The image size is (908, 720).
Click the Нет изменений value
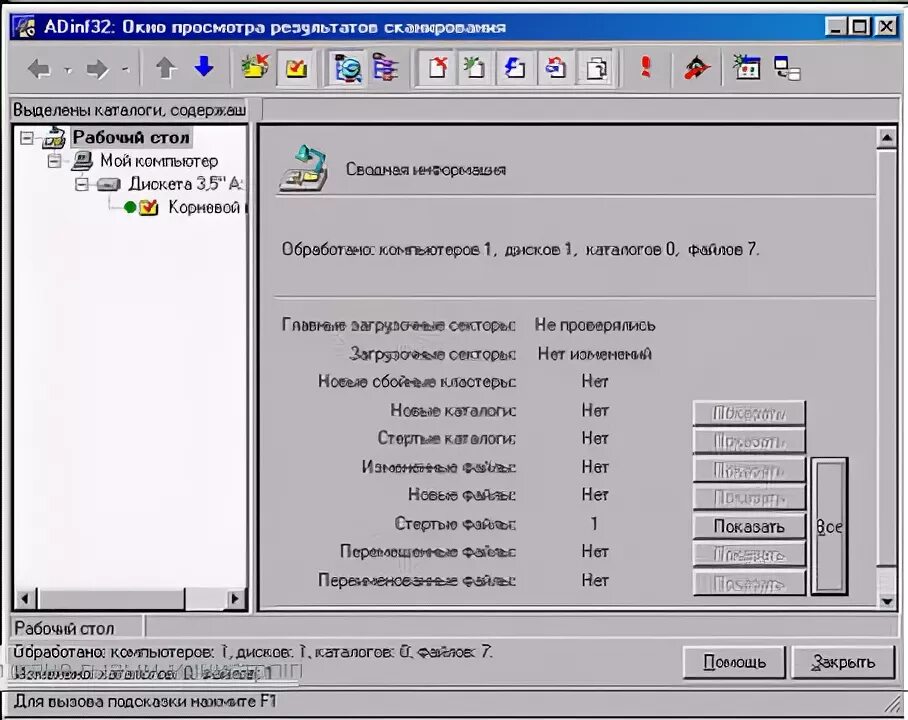click(x=595, y=353)
